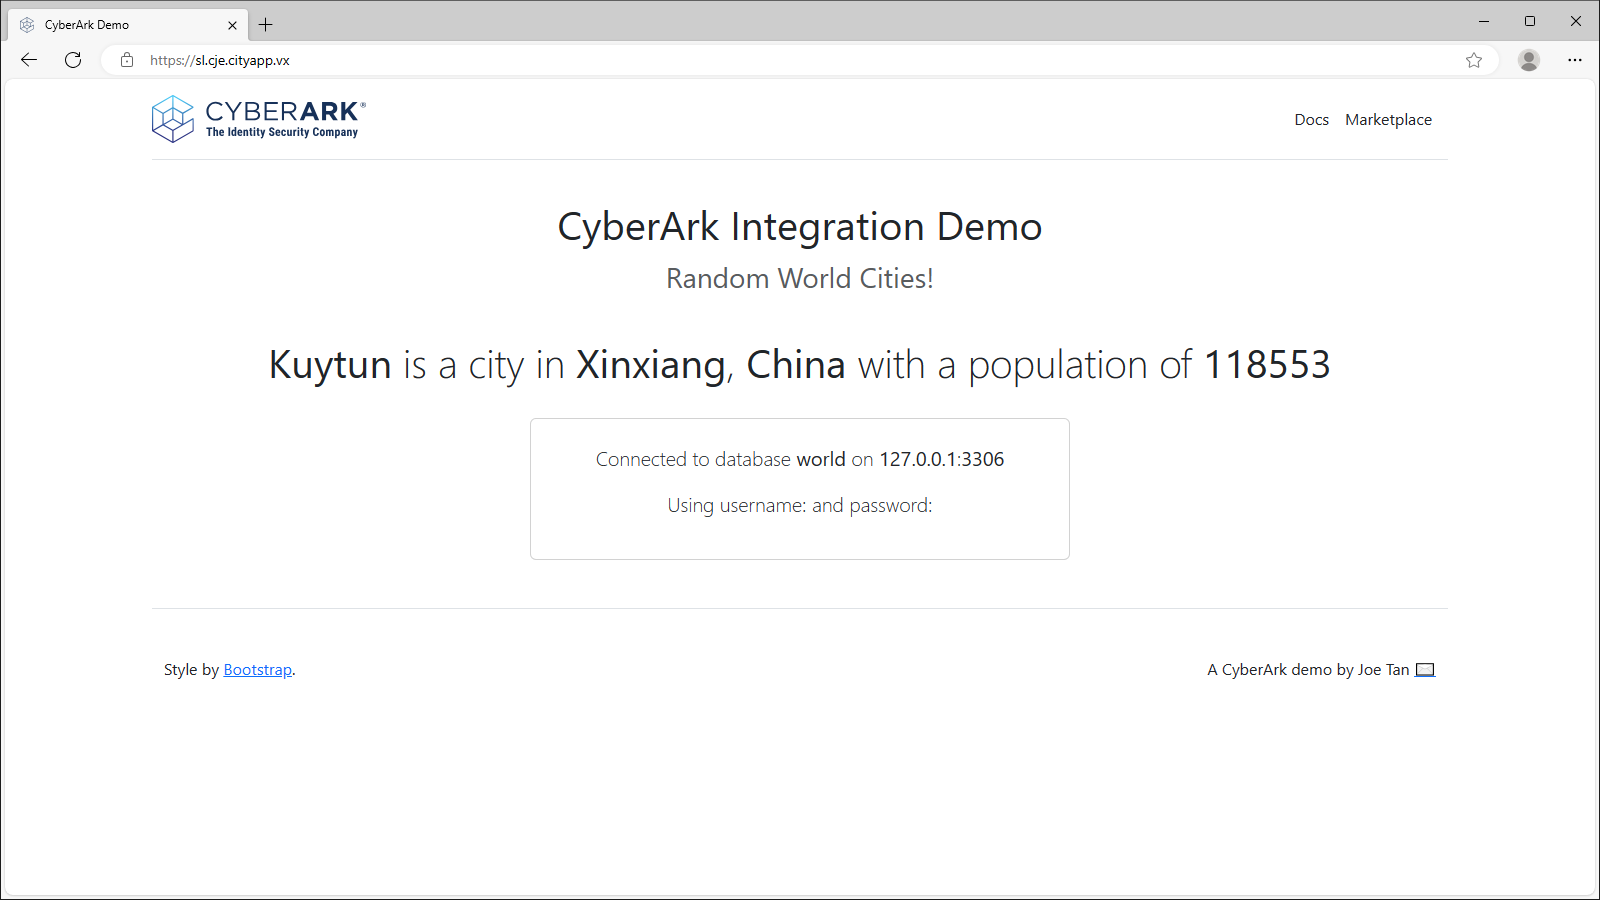Click the favorites star in the address bar
This screenshot has width=1600, height=900.
pyautogui.click(x=1473, y=60)
